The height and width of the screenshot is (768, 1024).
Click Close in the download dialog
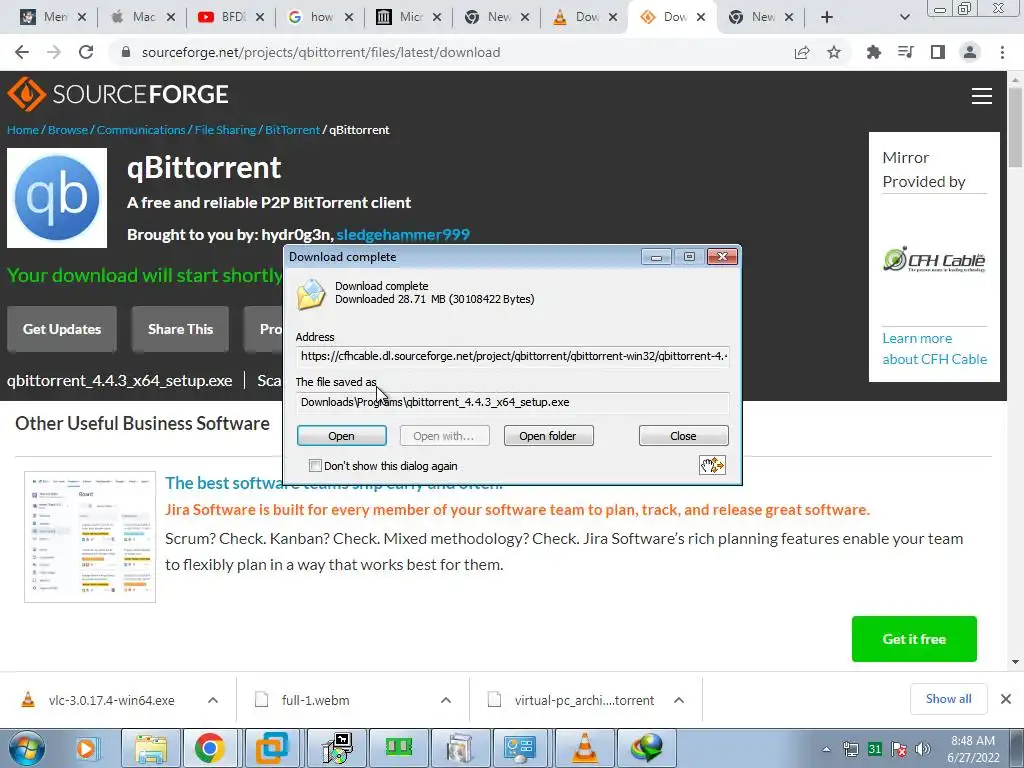[683, 436]
